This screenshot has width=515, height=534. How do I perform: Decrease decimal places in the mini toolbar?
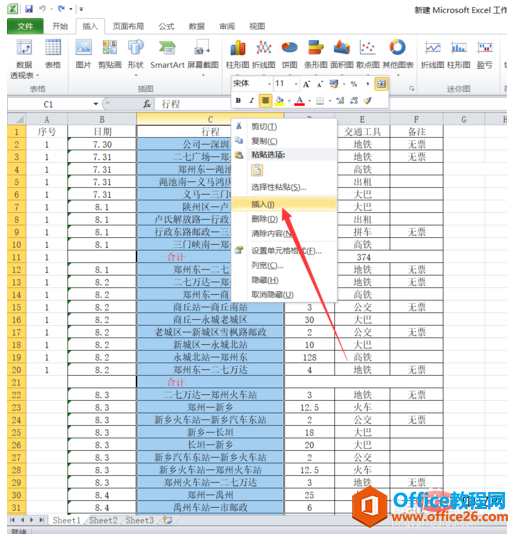point(354,100)
